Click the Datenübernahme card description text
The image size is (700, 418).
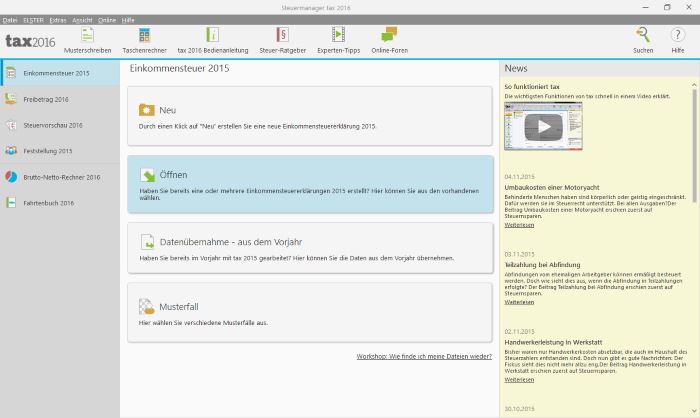pyautogui.click(x=296, y=258)
